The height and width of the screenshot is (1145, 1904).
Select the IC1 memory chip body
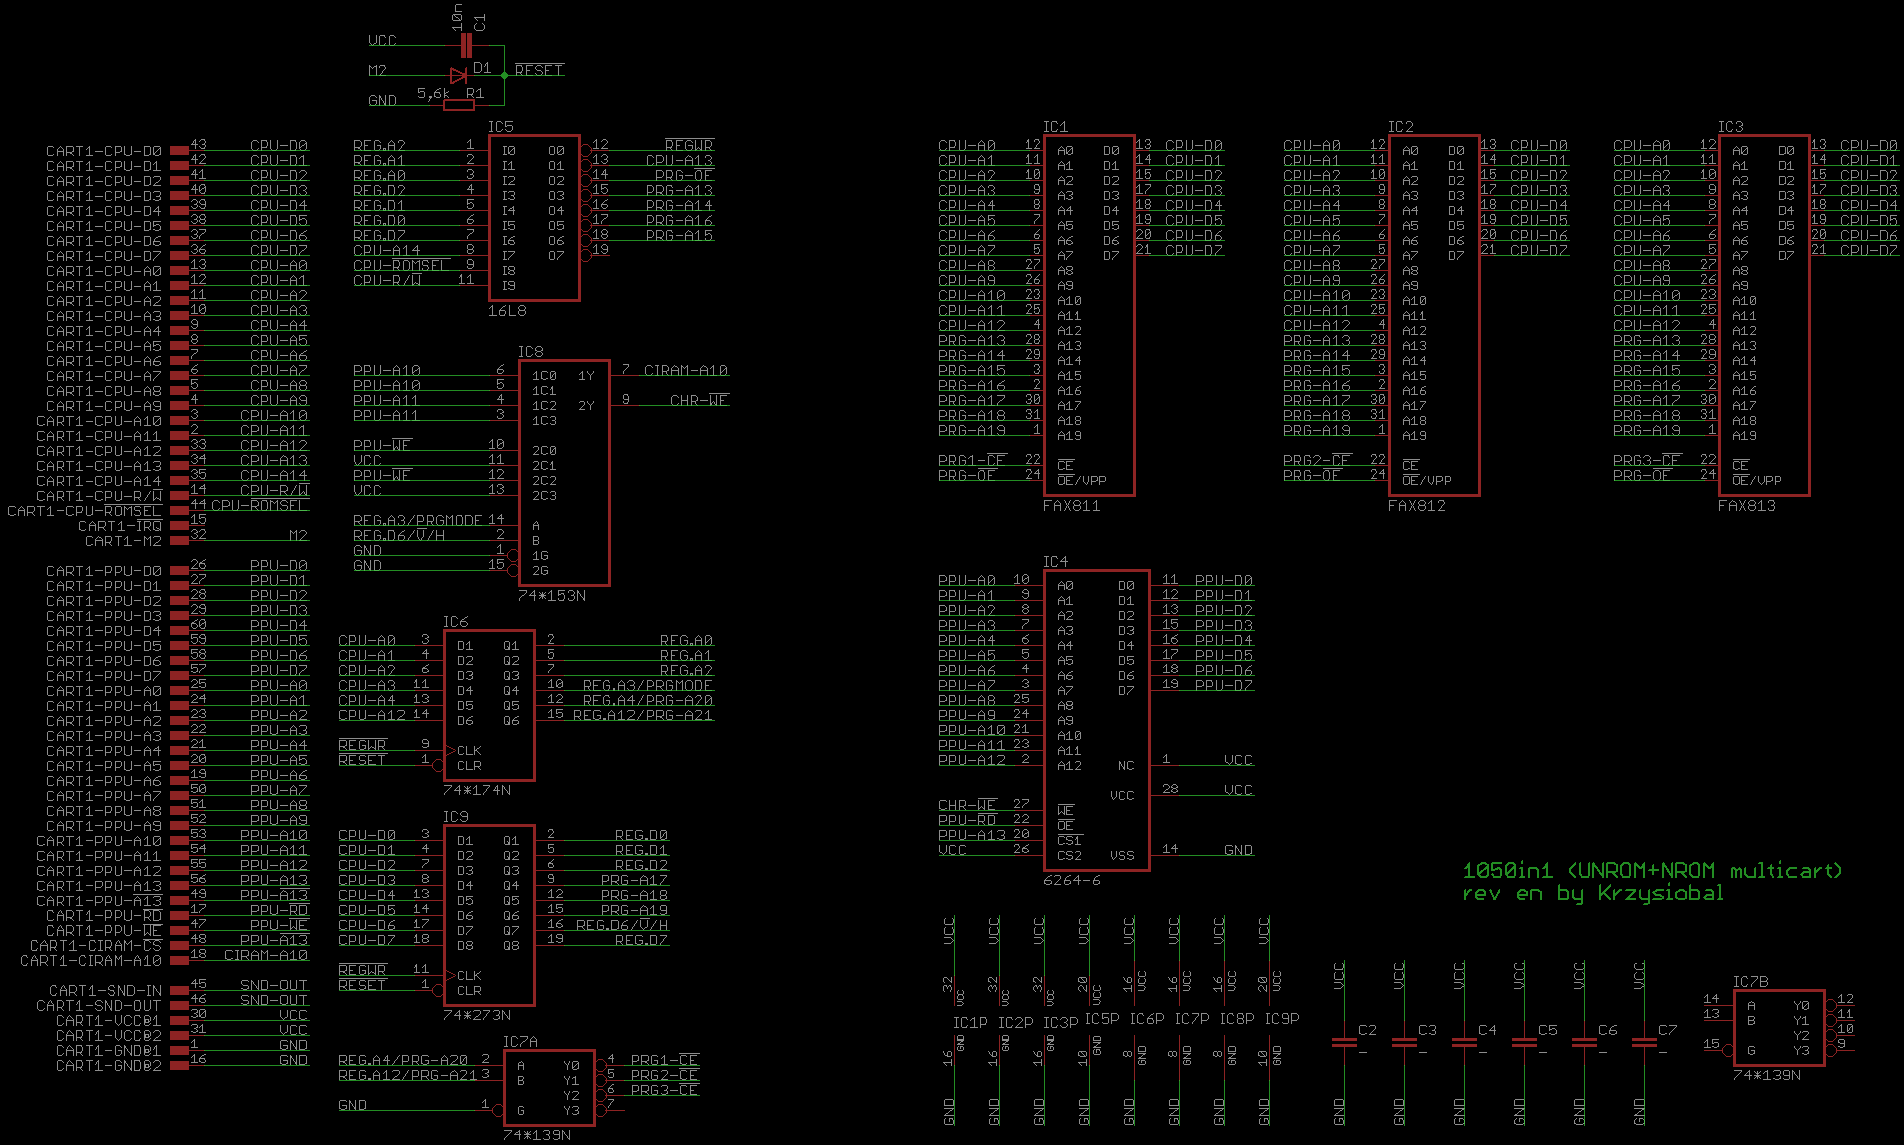tap(1089, 315)
